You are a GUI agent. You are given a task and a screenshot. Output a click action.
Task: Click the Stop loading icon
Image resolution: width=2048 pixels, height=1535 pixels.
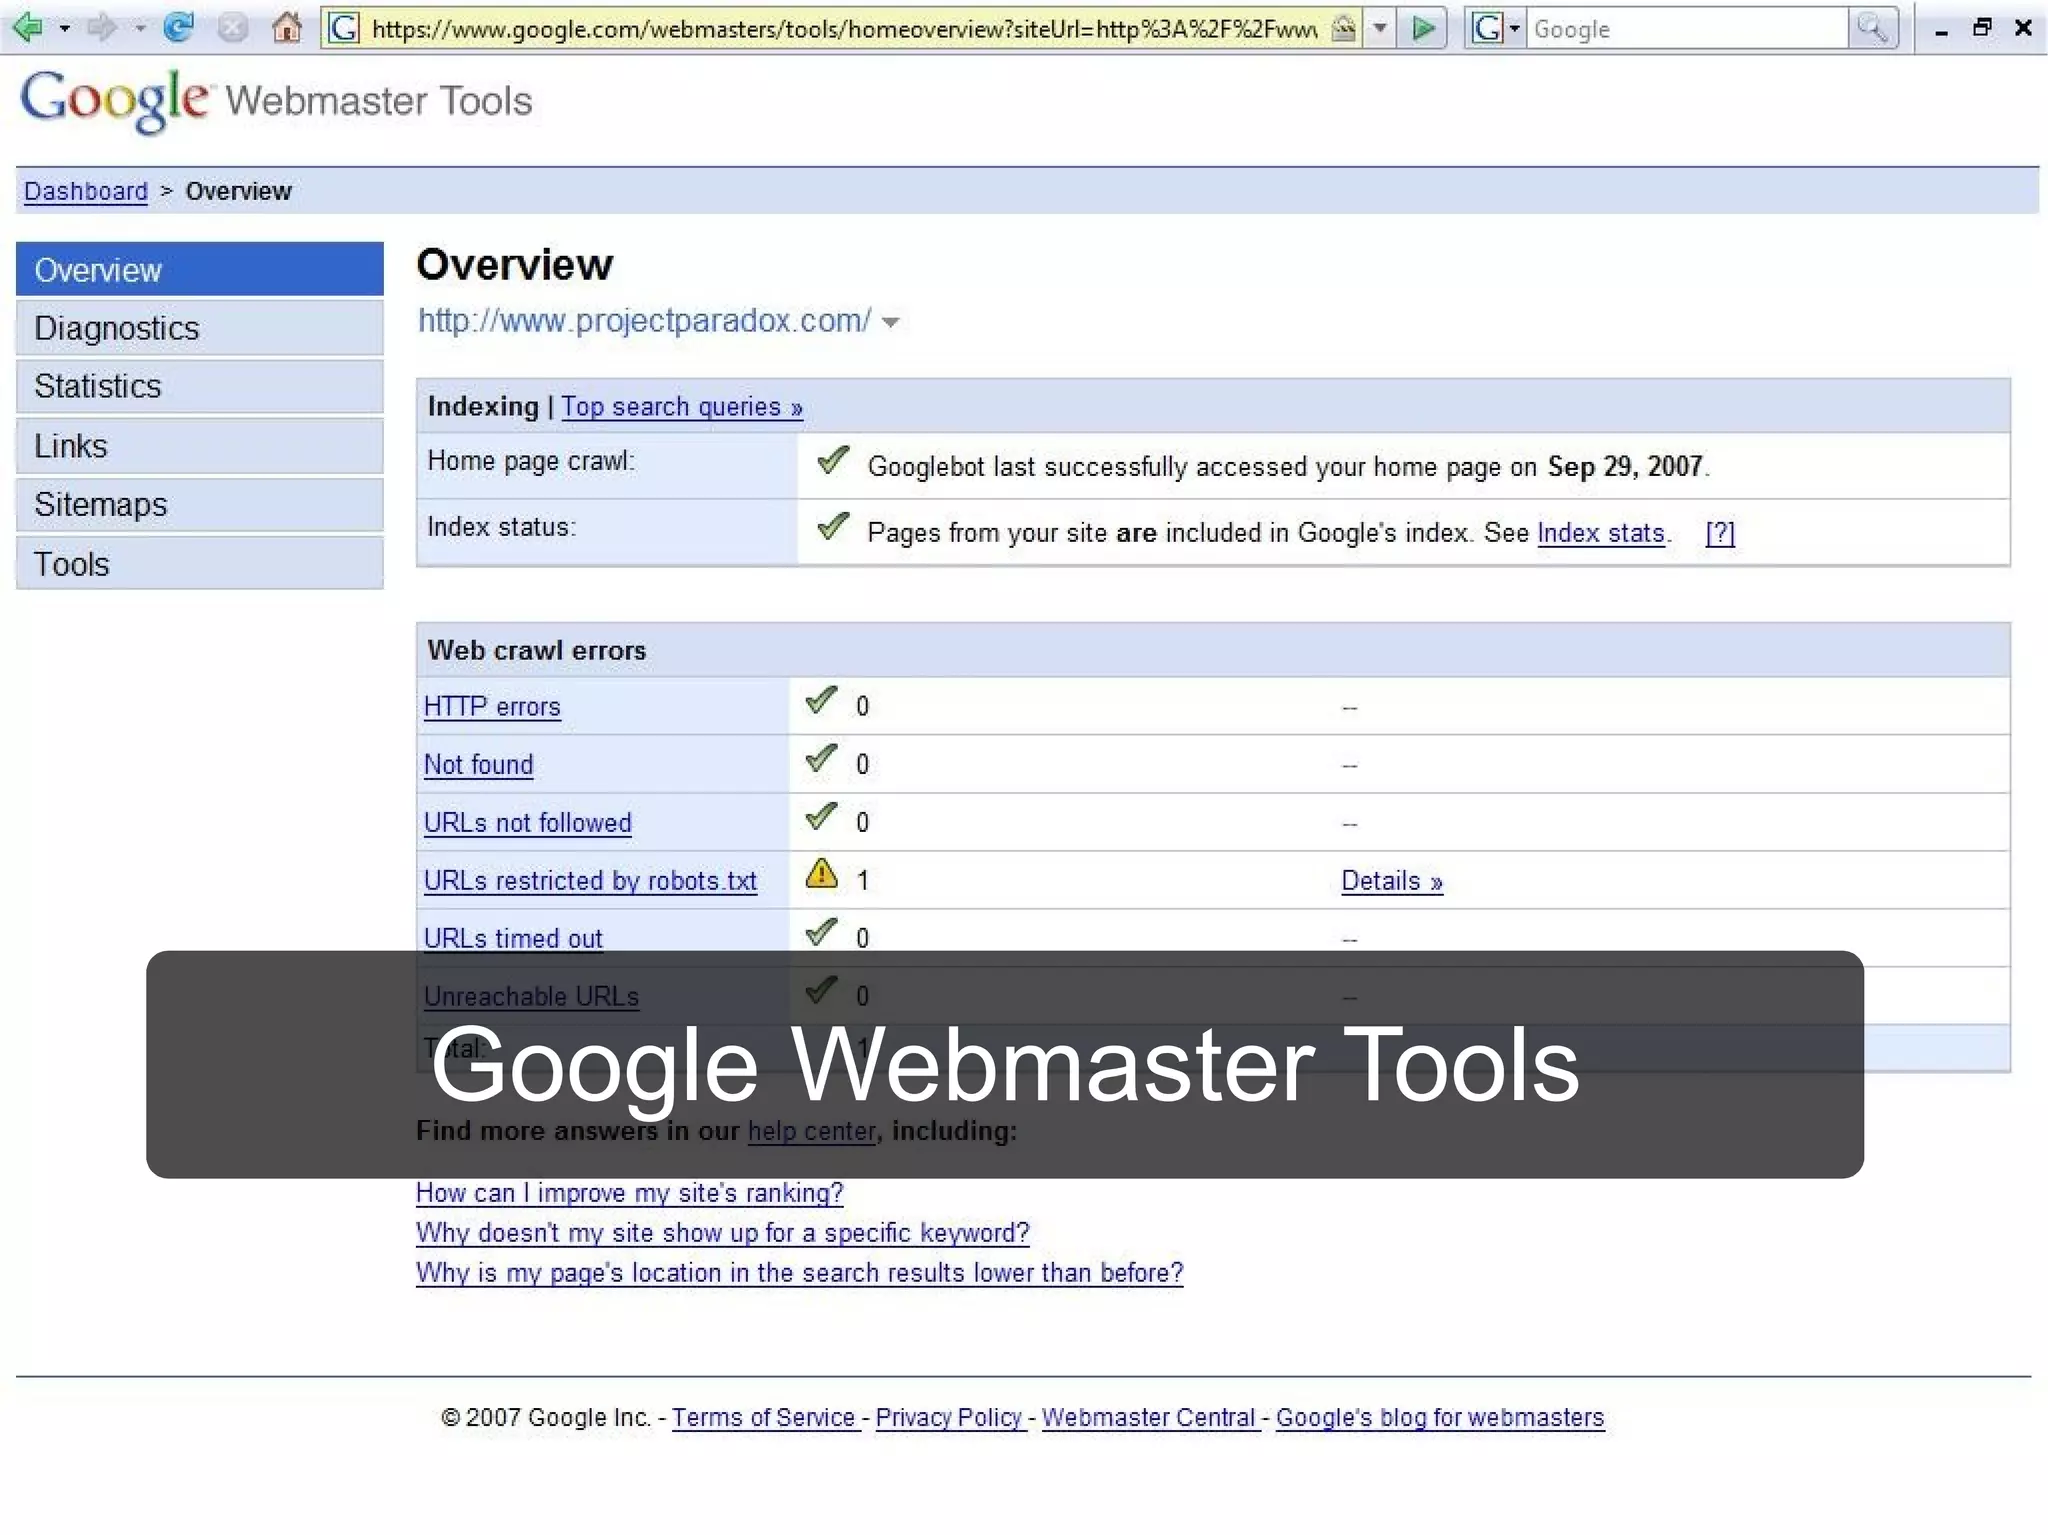point(232,28)
